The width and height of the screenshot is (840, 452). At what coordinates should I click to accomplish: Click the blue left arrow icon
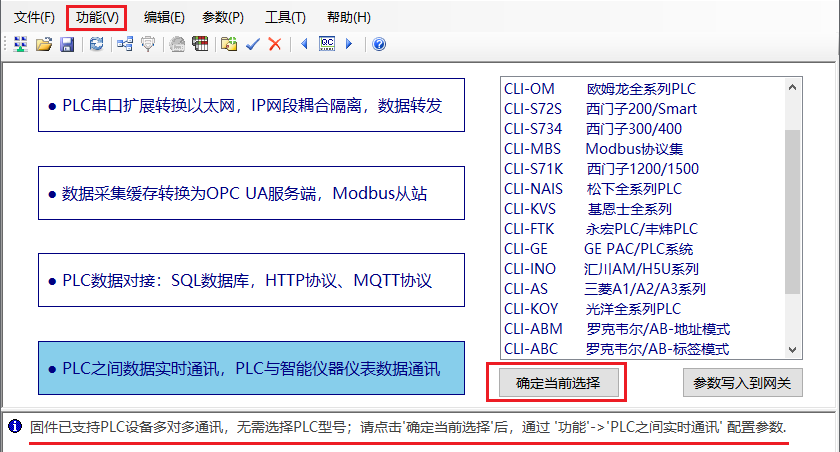[304, 44]
